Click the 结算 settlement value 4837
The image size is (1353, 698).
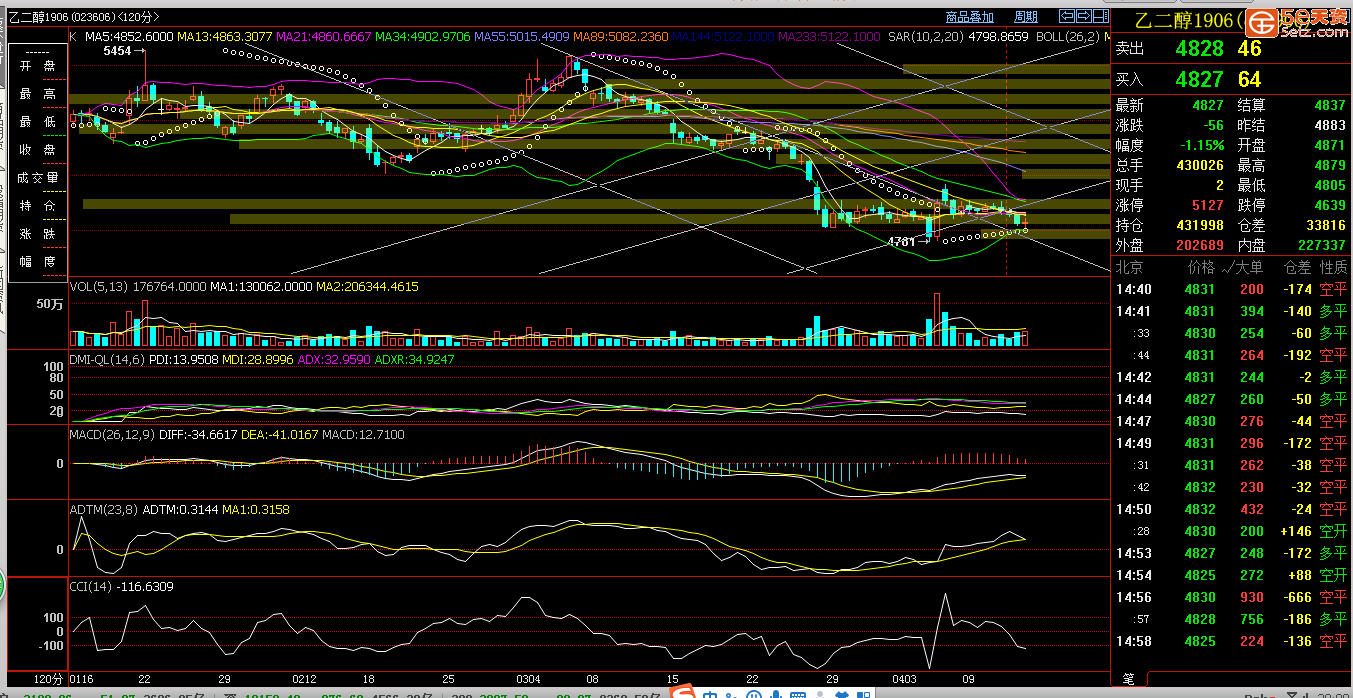[1330, 105]
